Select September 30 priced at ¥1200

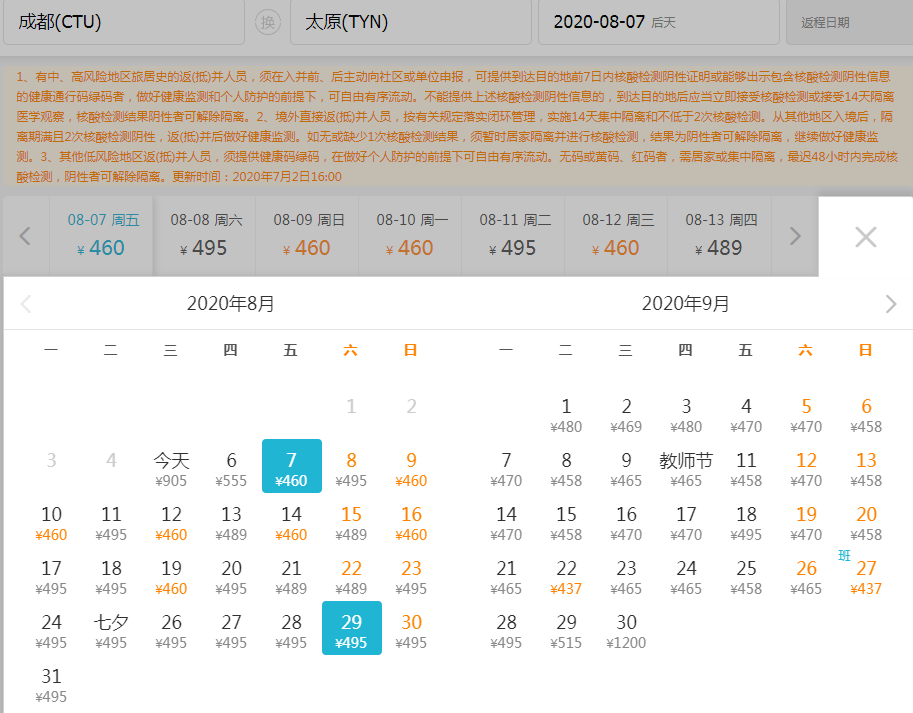pos(626,628)
